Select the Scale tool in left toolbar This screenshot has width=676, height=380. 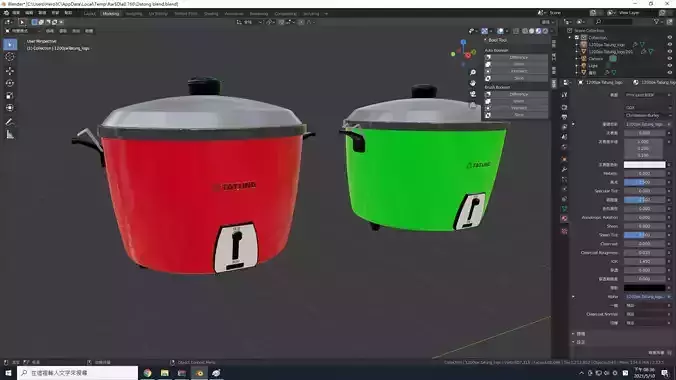tap(10, 96)
